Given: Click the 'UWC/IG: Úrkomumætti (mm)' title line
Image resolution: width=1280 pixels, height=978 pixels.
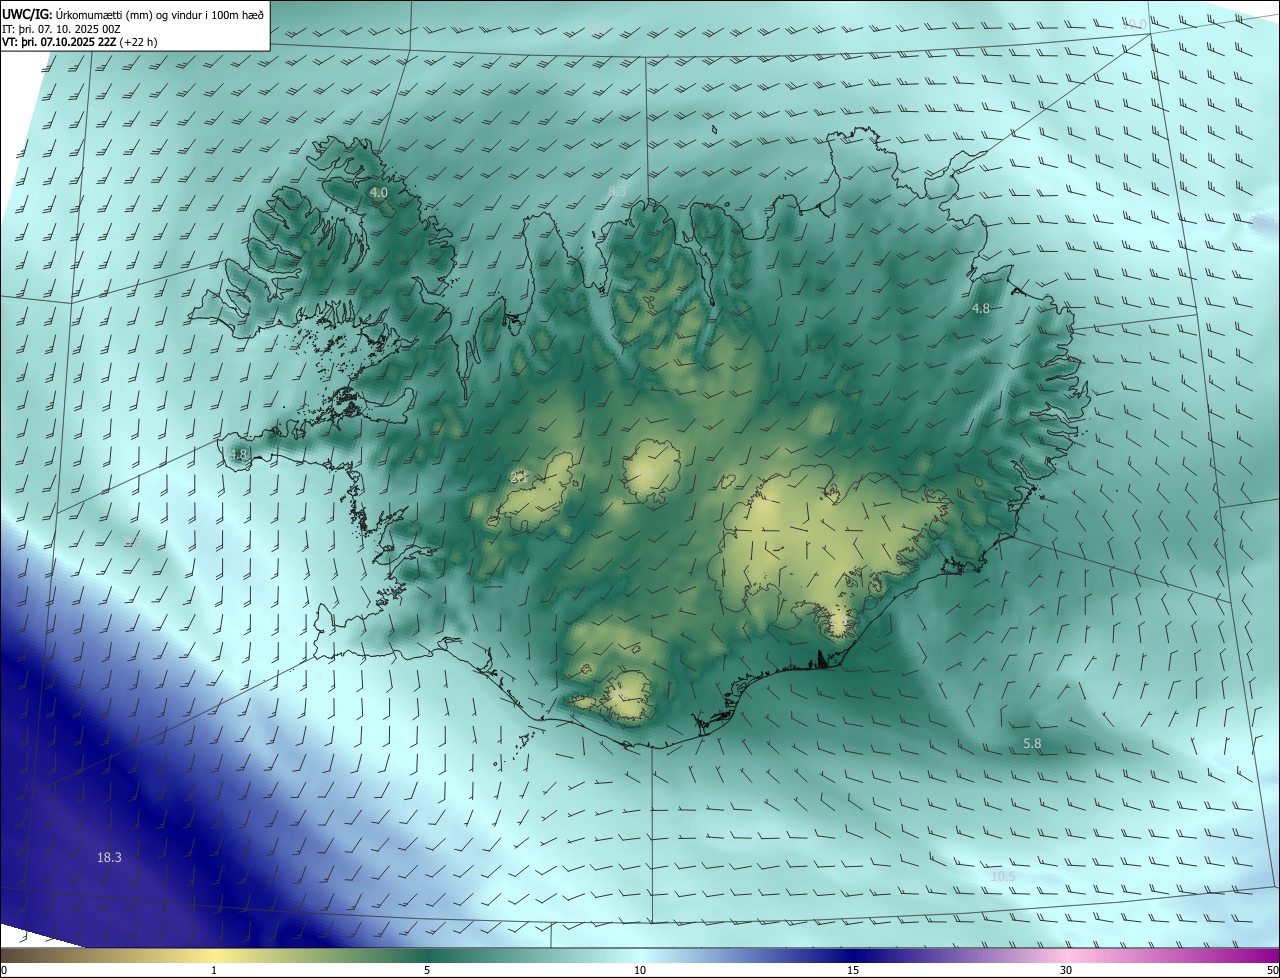Looking at the screenshot, I should click(x=133, y=14).
